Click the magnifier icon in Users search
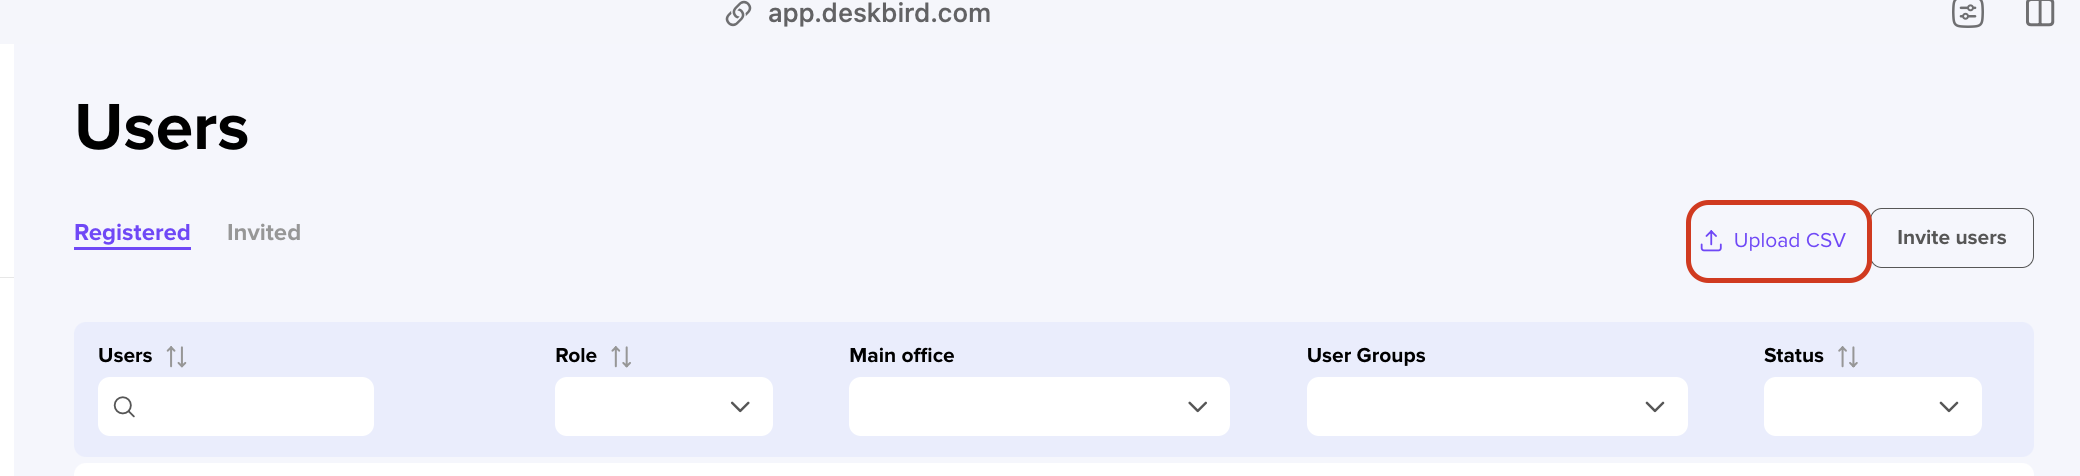 [x=124, y=407]
